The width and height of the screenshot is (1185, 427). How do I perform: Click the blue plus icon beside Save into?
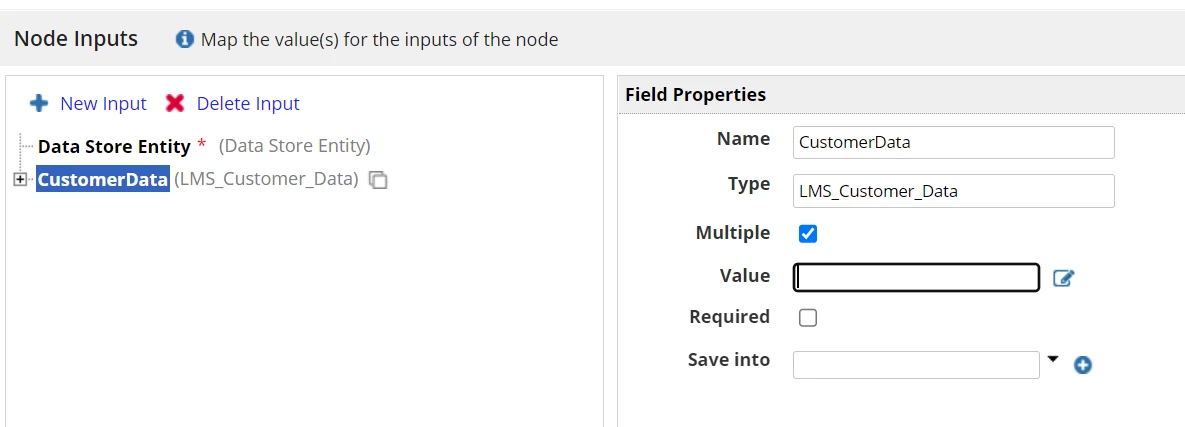coord(1083,366)
